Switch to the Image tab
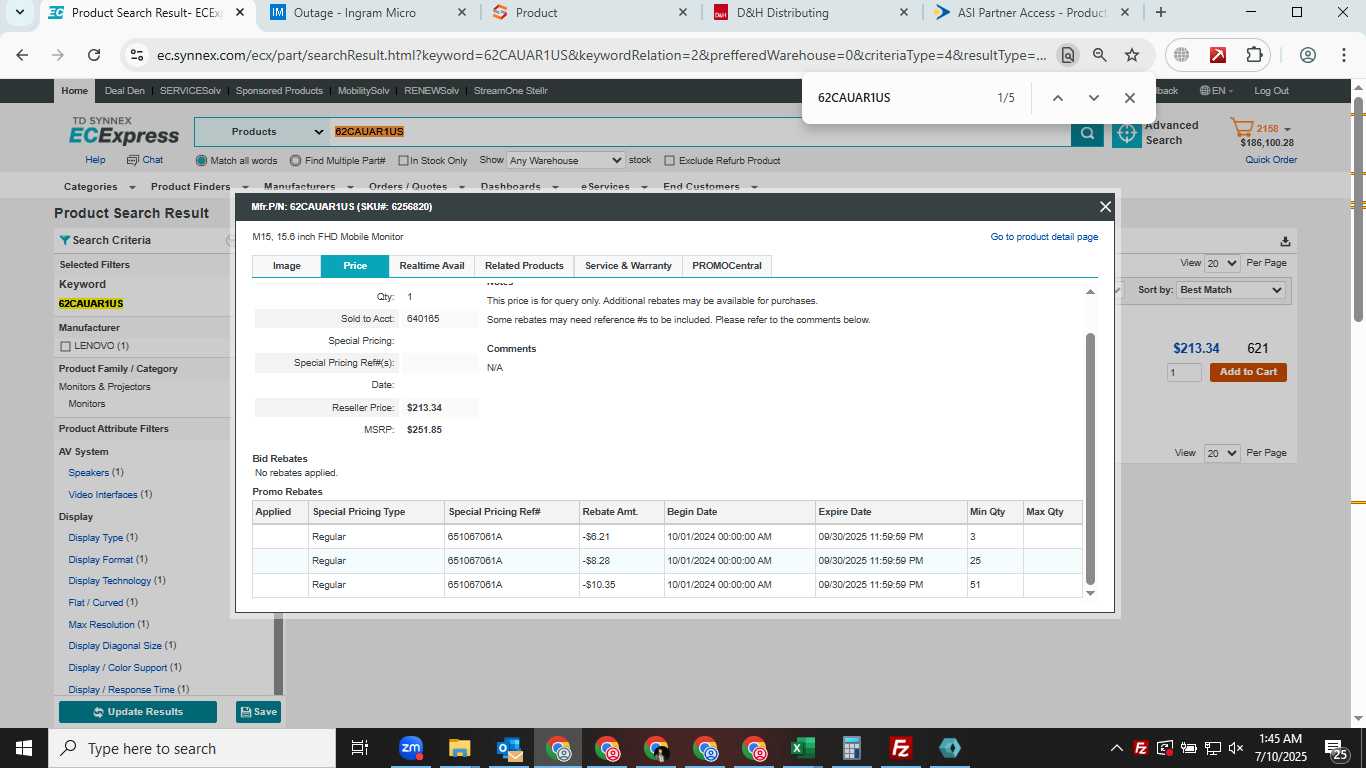1366x768 pixels. pos(286,266)
